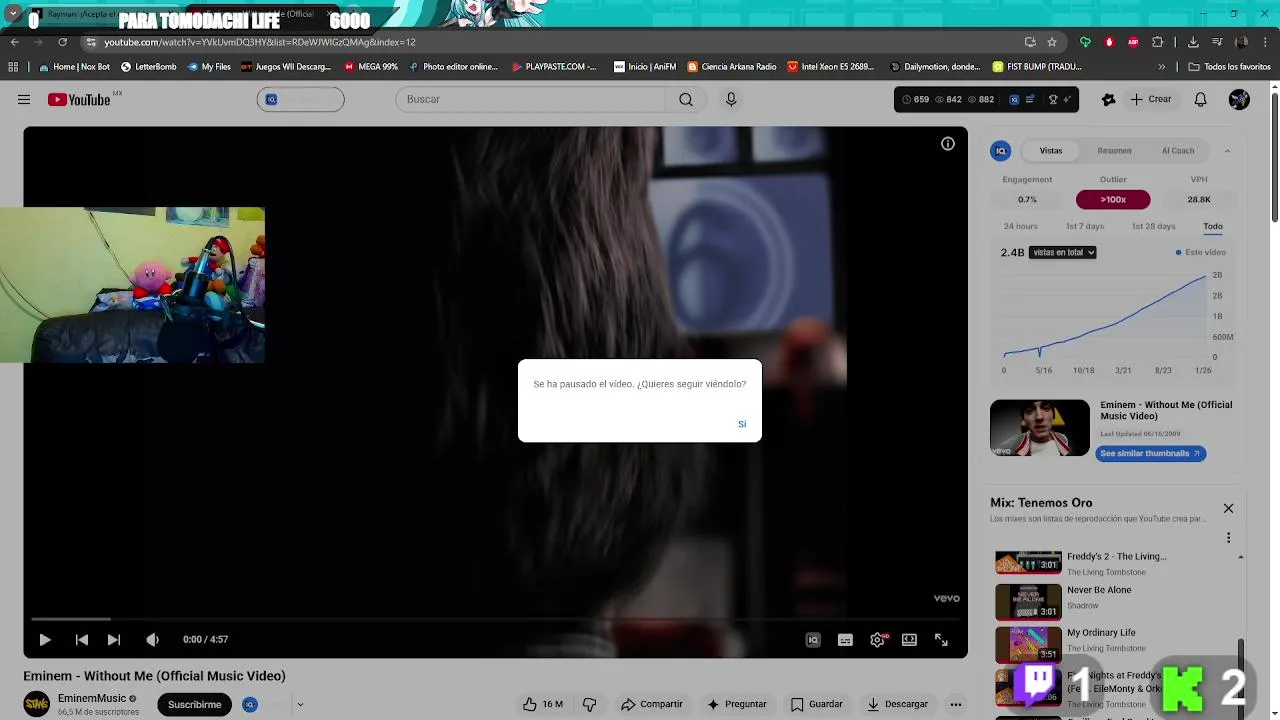This screenshot has width=1280, height=720.
Task: Switch to the Resumen tab
Action: (x=1114, y=151)
